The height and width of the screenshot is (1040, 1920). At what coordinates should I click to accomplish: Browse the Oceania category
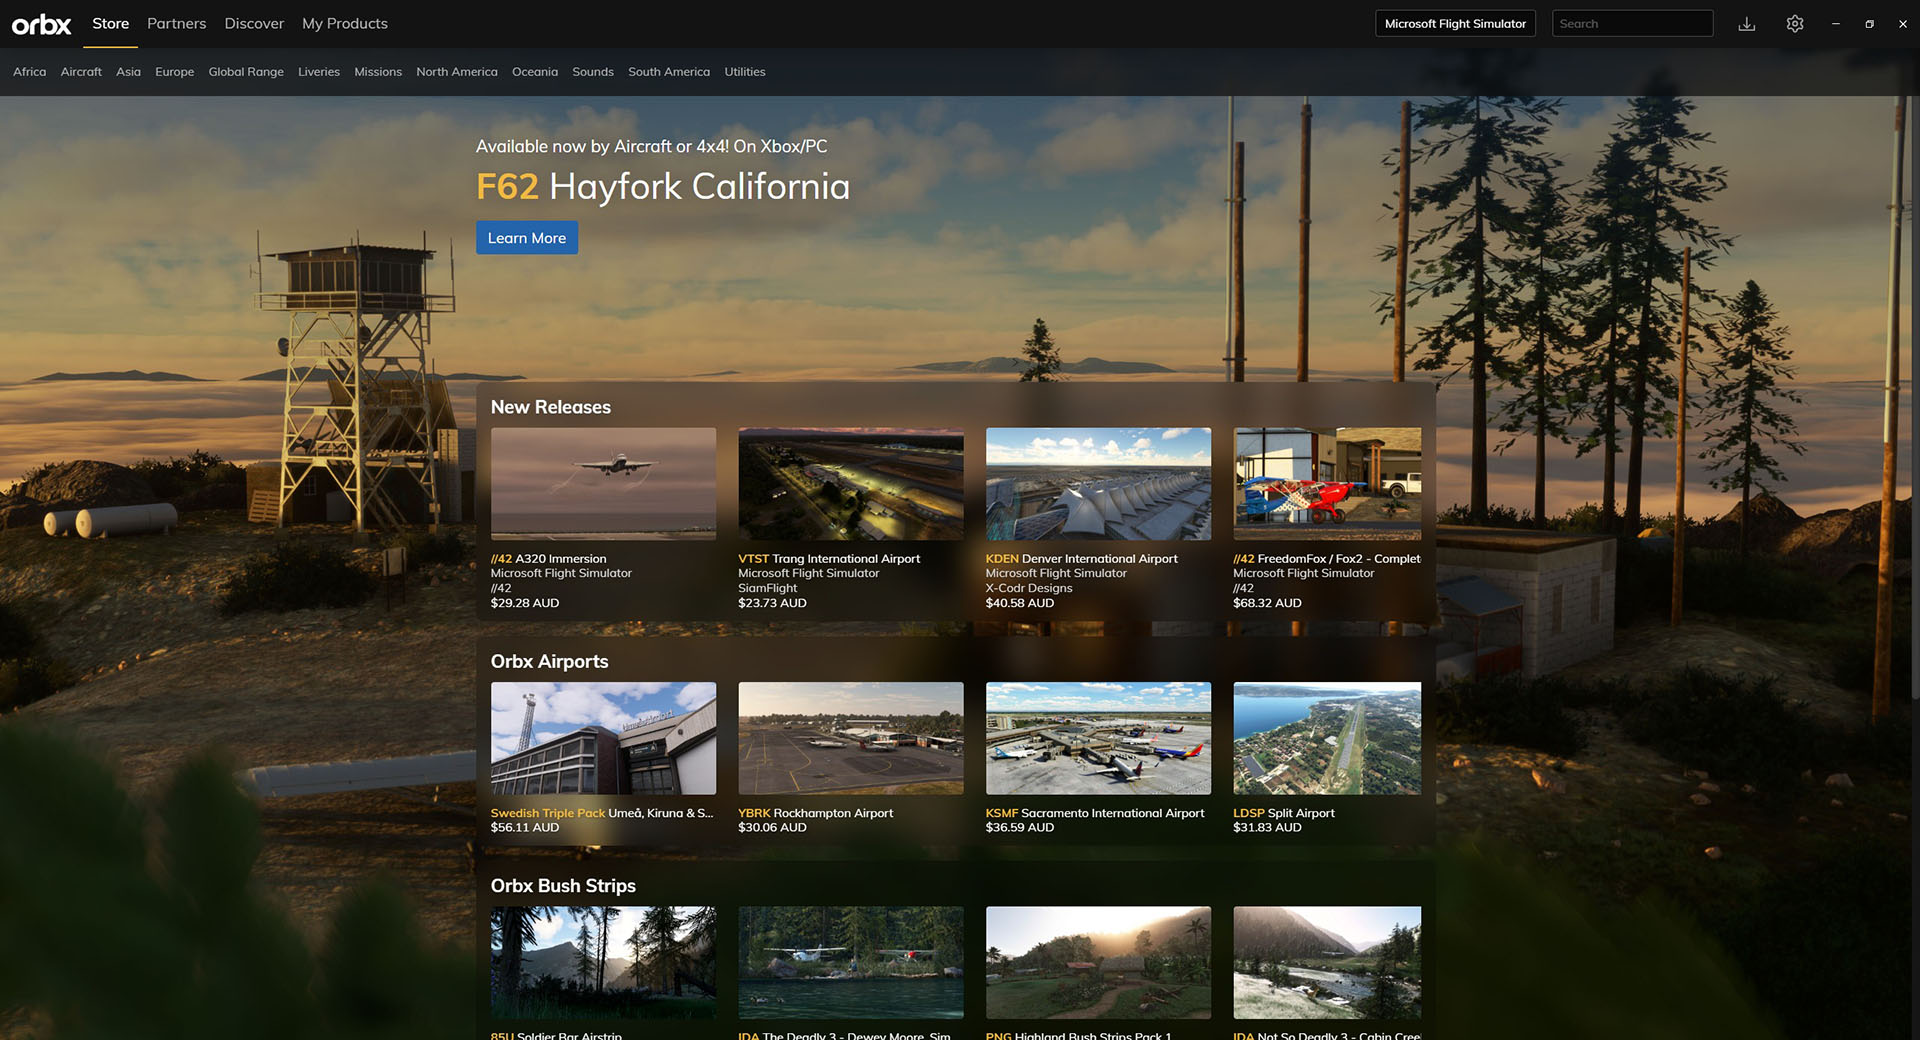[x=535, y=72]
